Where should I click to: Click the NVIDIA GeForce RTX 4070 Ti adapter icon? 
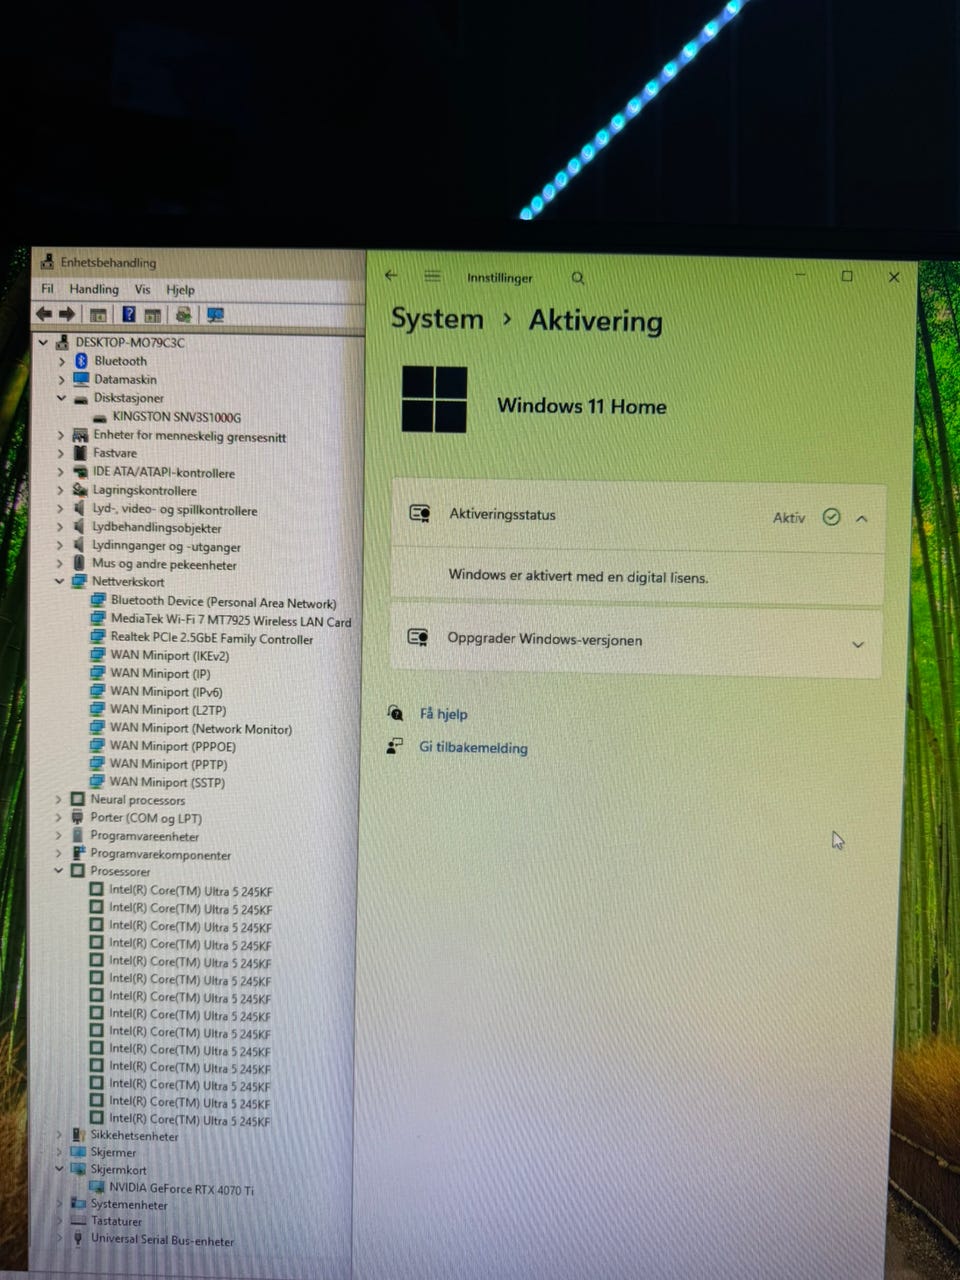click(97, 1187)
